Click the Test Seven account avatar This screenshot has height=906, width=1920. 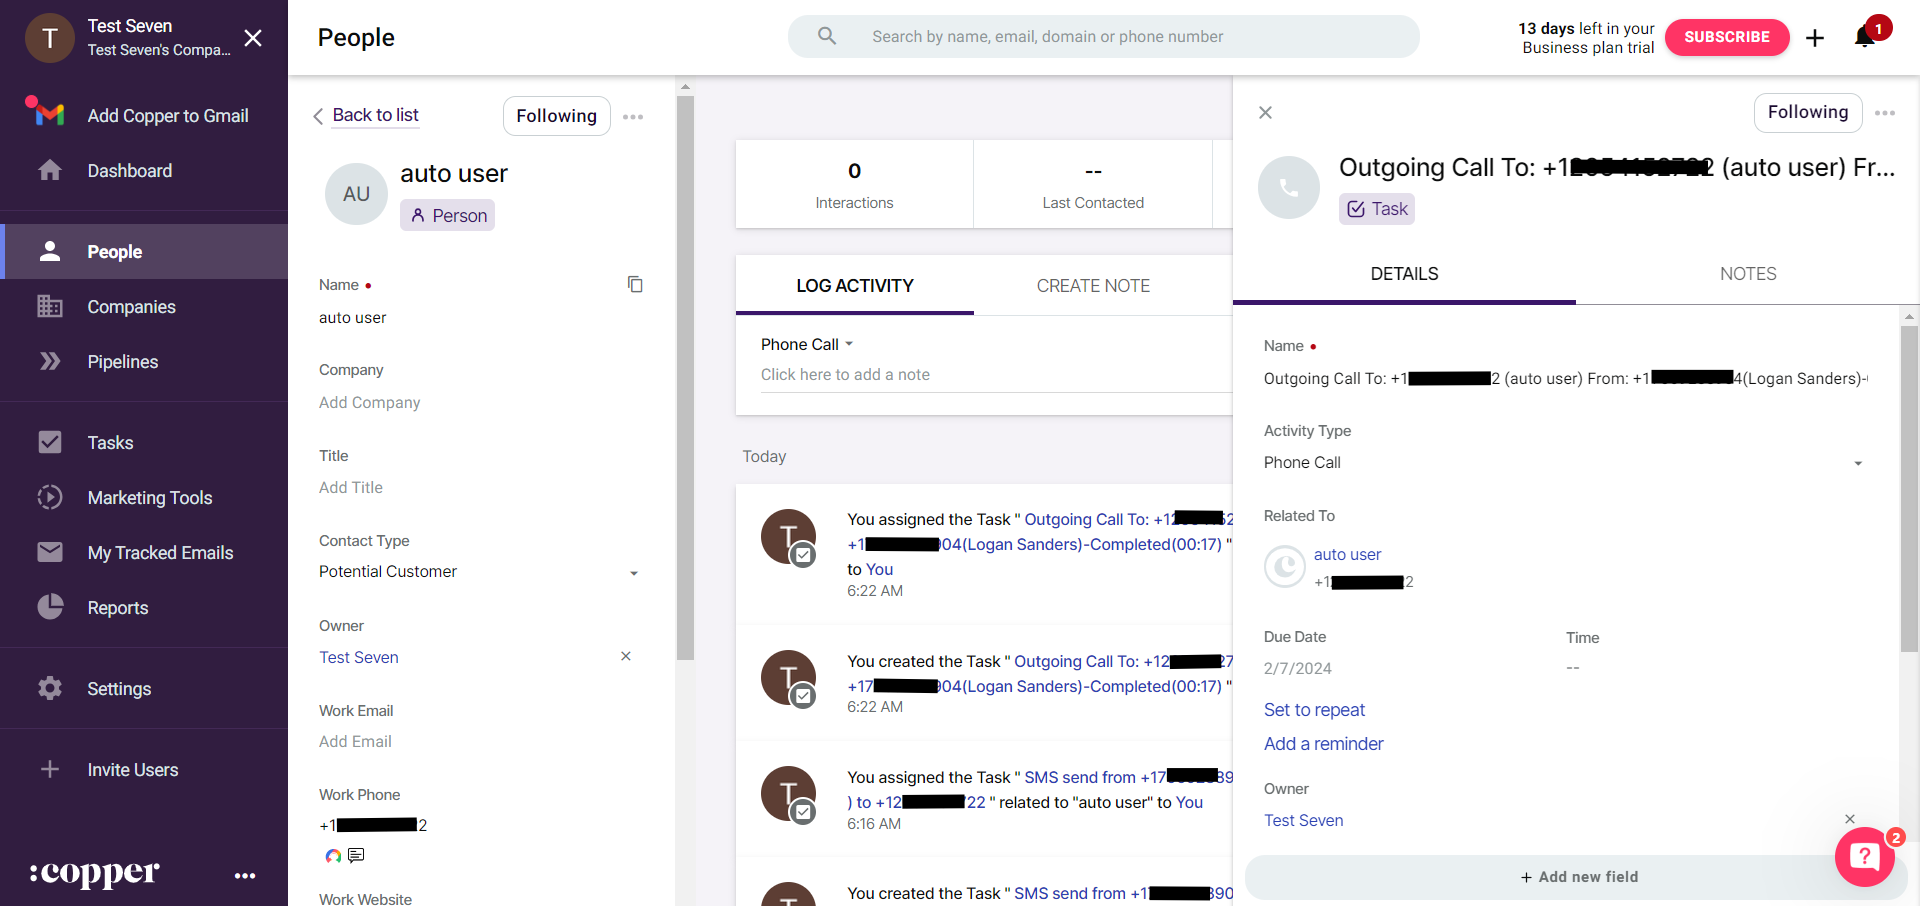[x=50, y=38]
